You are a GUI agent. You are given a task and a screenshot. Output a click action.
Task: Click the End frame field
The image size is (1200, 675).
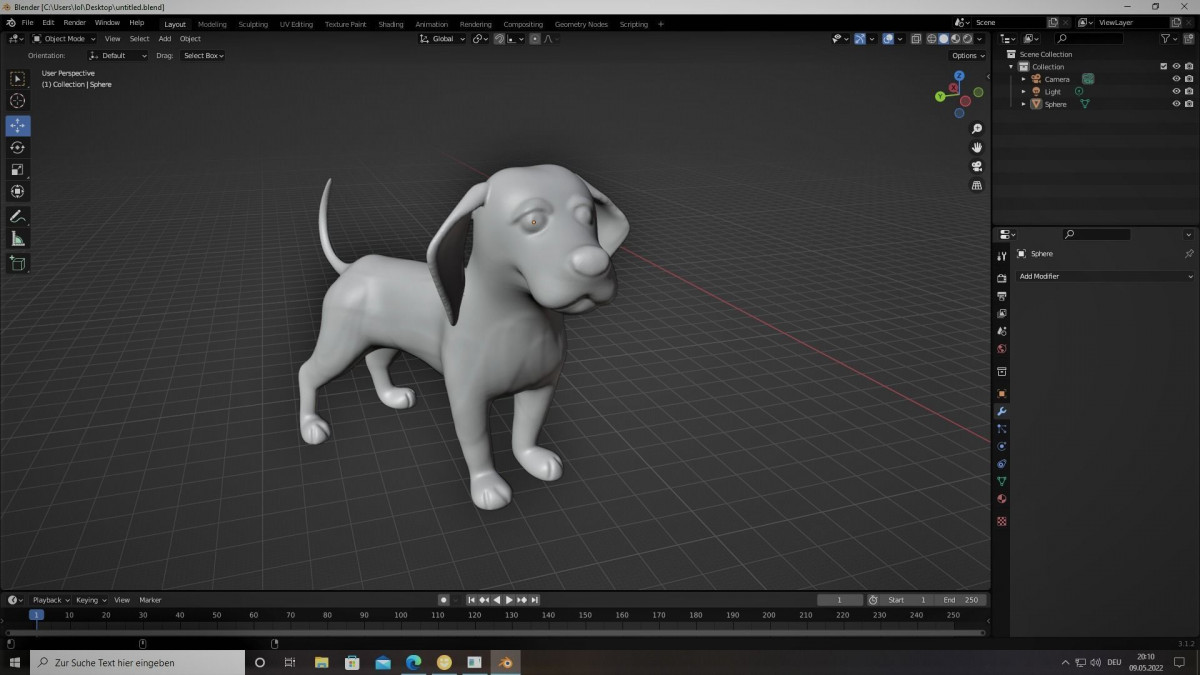pyautogui.click(x=962, y=600)
